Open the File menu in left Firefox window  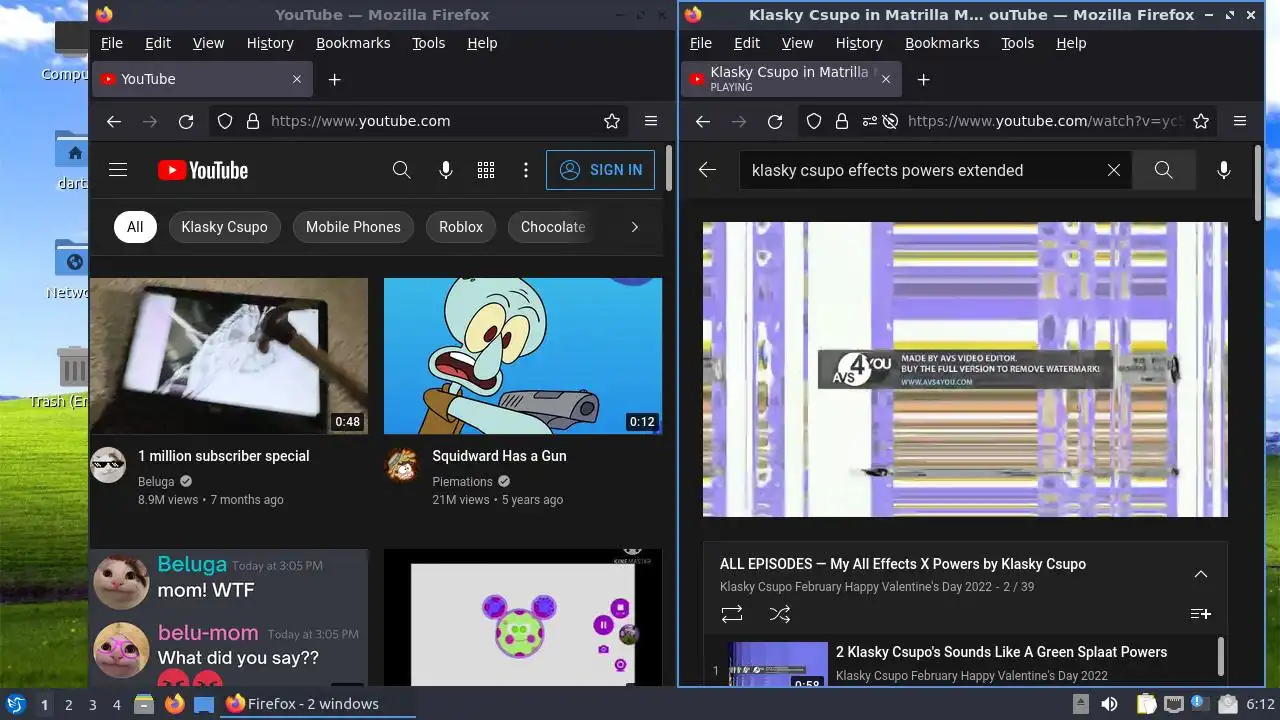point(112,43)
